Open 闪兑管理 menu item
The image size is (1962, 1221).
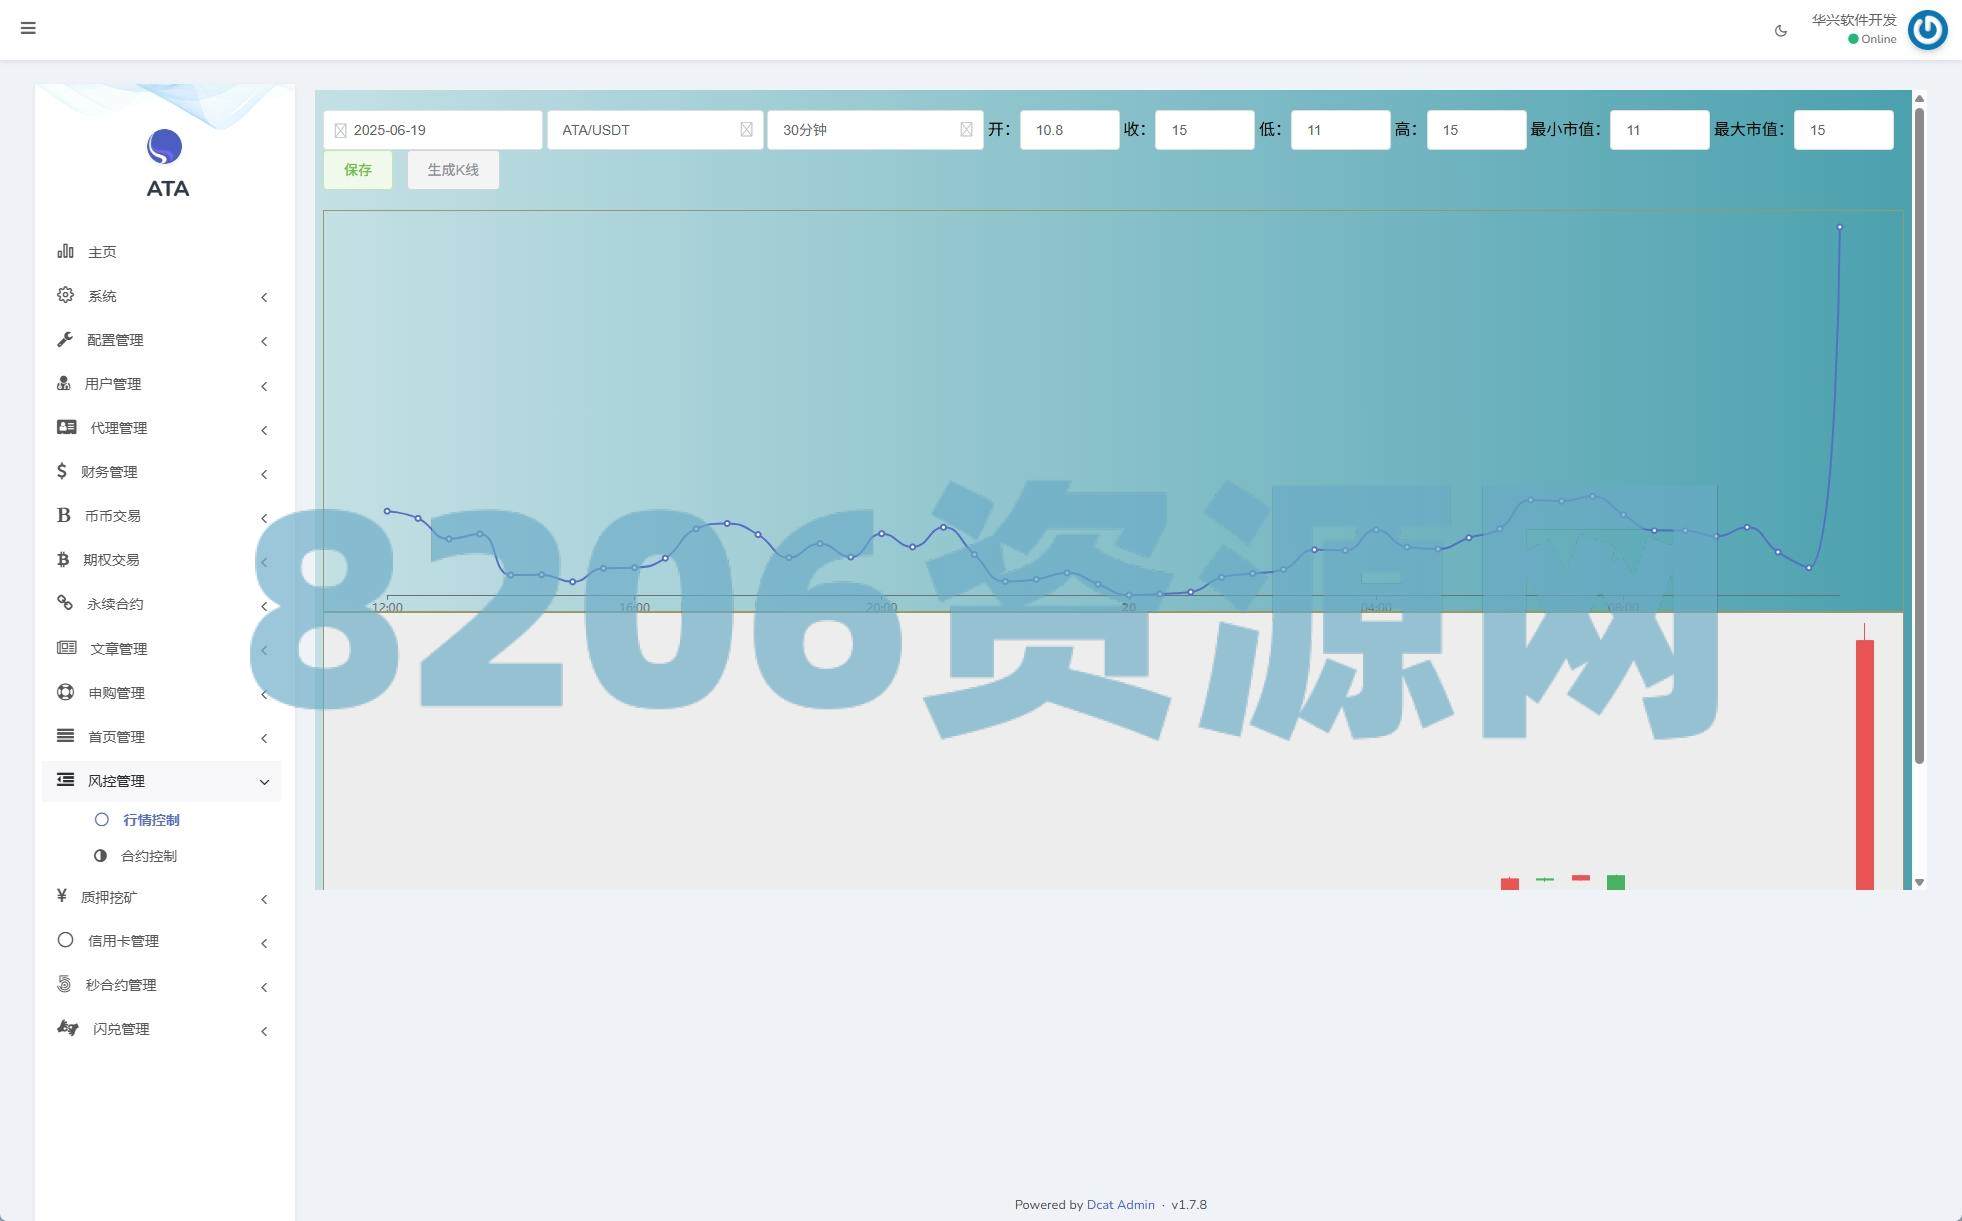click(121, 1029)
